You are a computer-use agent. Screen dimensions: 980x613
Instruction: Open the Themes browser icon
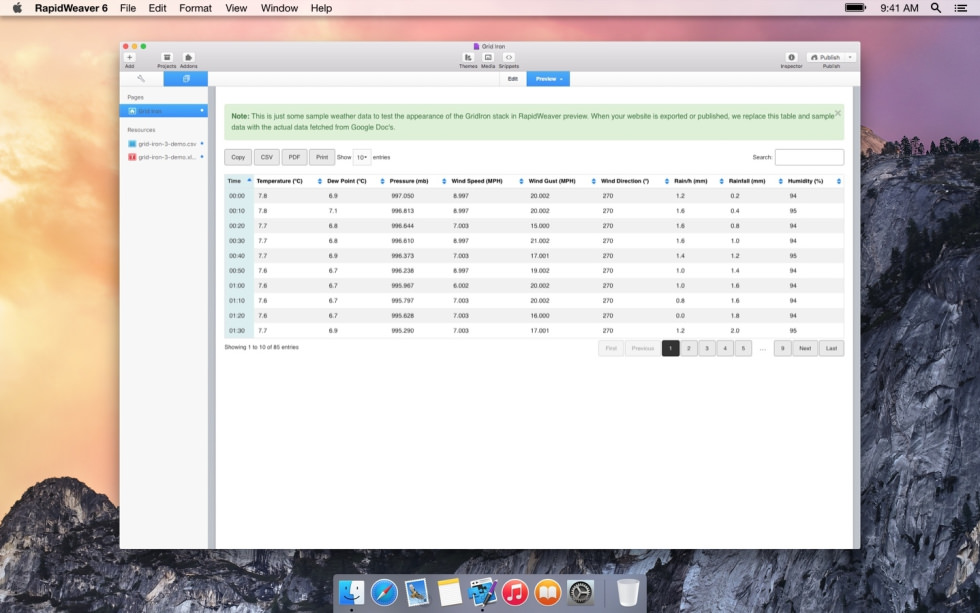(468, 57)
